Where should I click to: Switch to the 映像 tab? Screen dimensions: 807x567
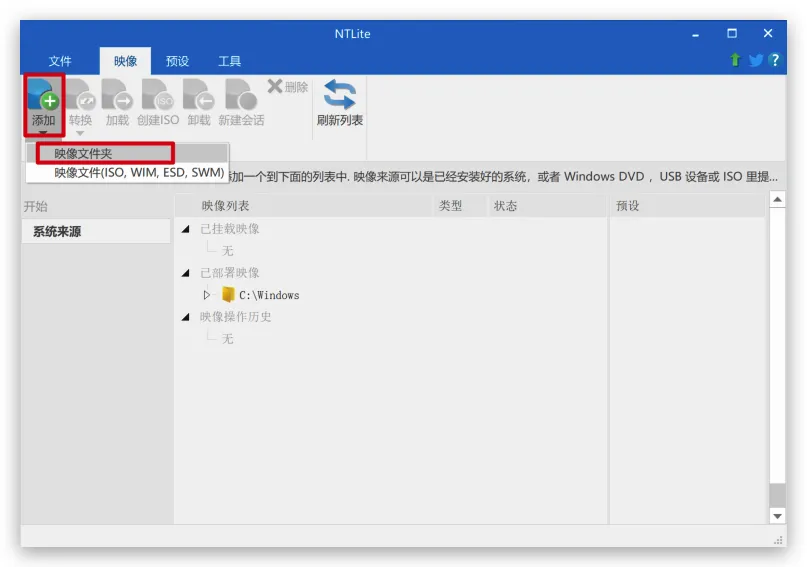coord(125,61)
